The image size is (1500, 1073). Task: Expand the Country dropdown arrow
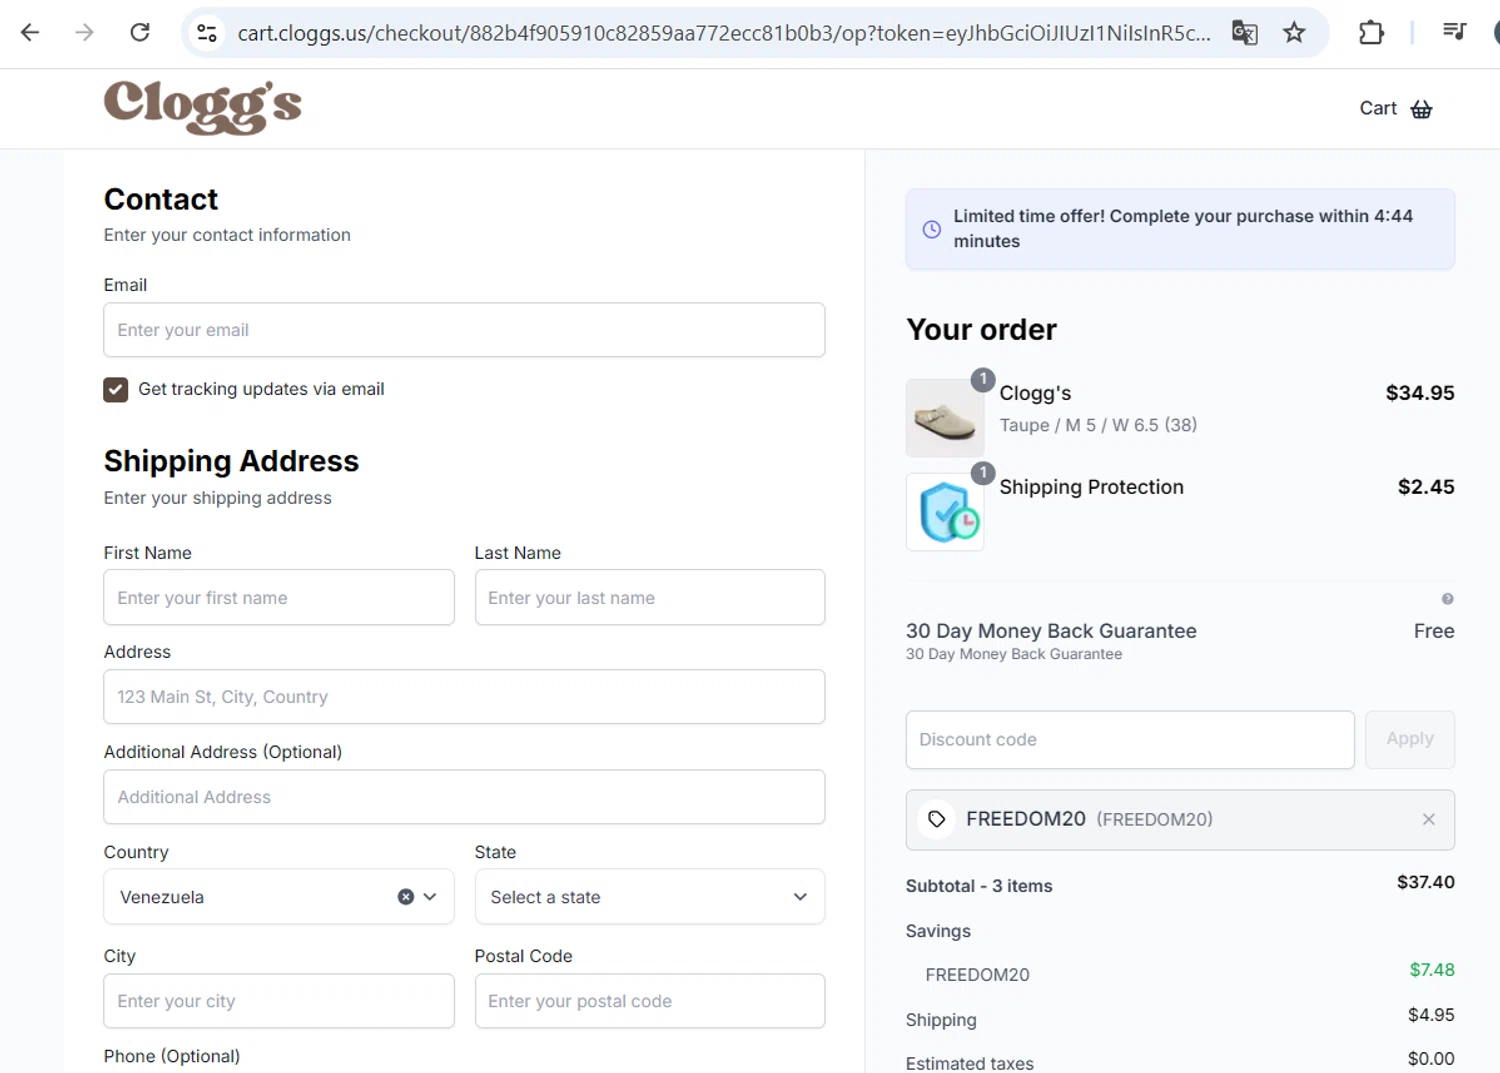click(x=430, y=897)
